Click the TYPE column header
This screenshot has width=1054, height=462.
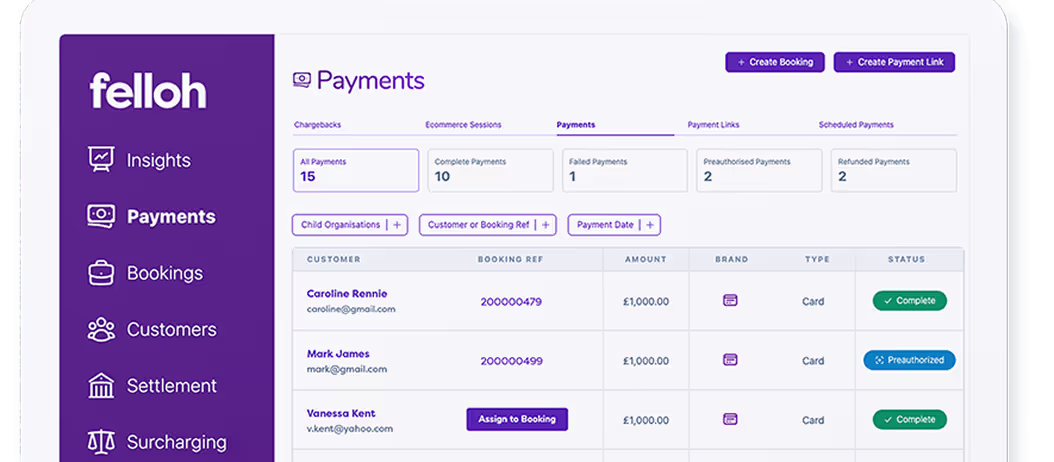(817, 260)
